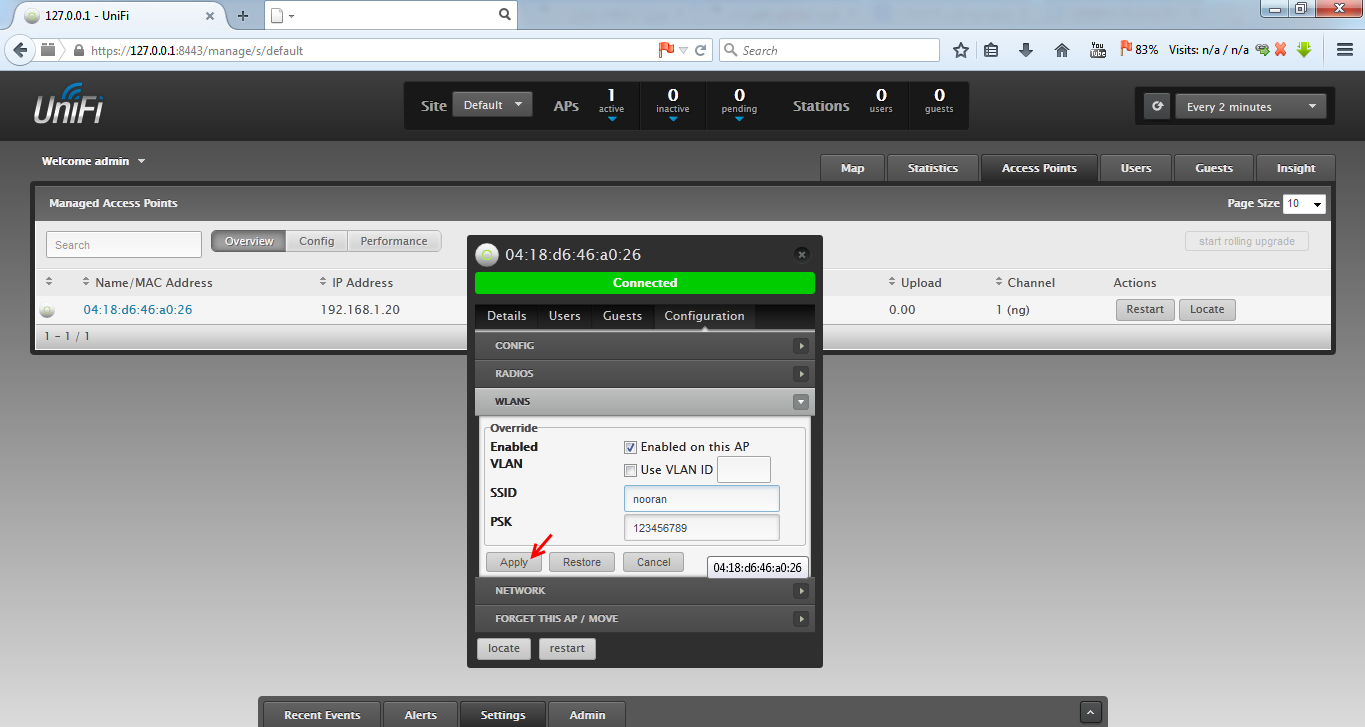
Task: Click the lowercase restart button in the dialog
Action: pos(567,649)
